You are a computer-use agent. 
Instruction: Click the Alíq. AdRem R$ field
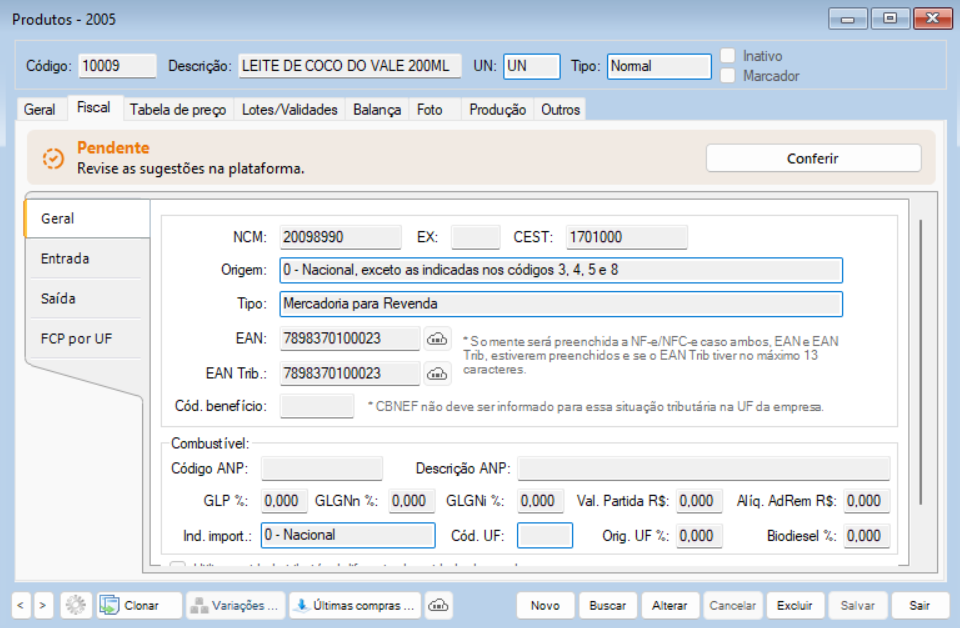coord(866,501)
